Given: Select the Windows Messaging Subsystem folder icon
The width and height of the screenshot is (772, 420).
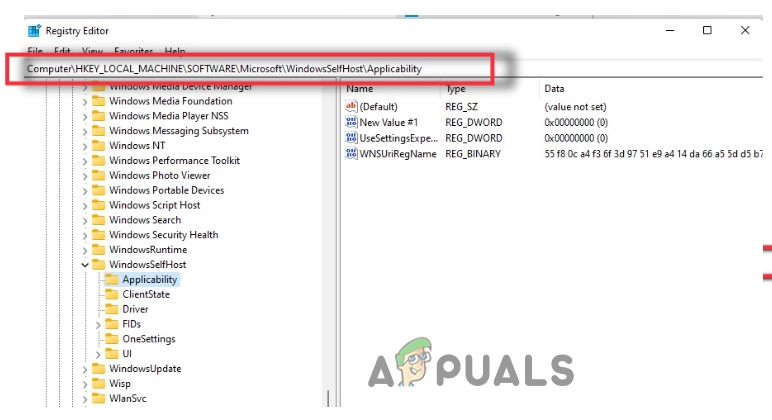Looking at the screenshot, I should click(99, 130).
